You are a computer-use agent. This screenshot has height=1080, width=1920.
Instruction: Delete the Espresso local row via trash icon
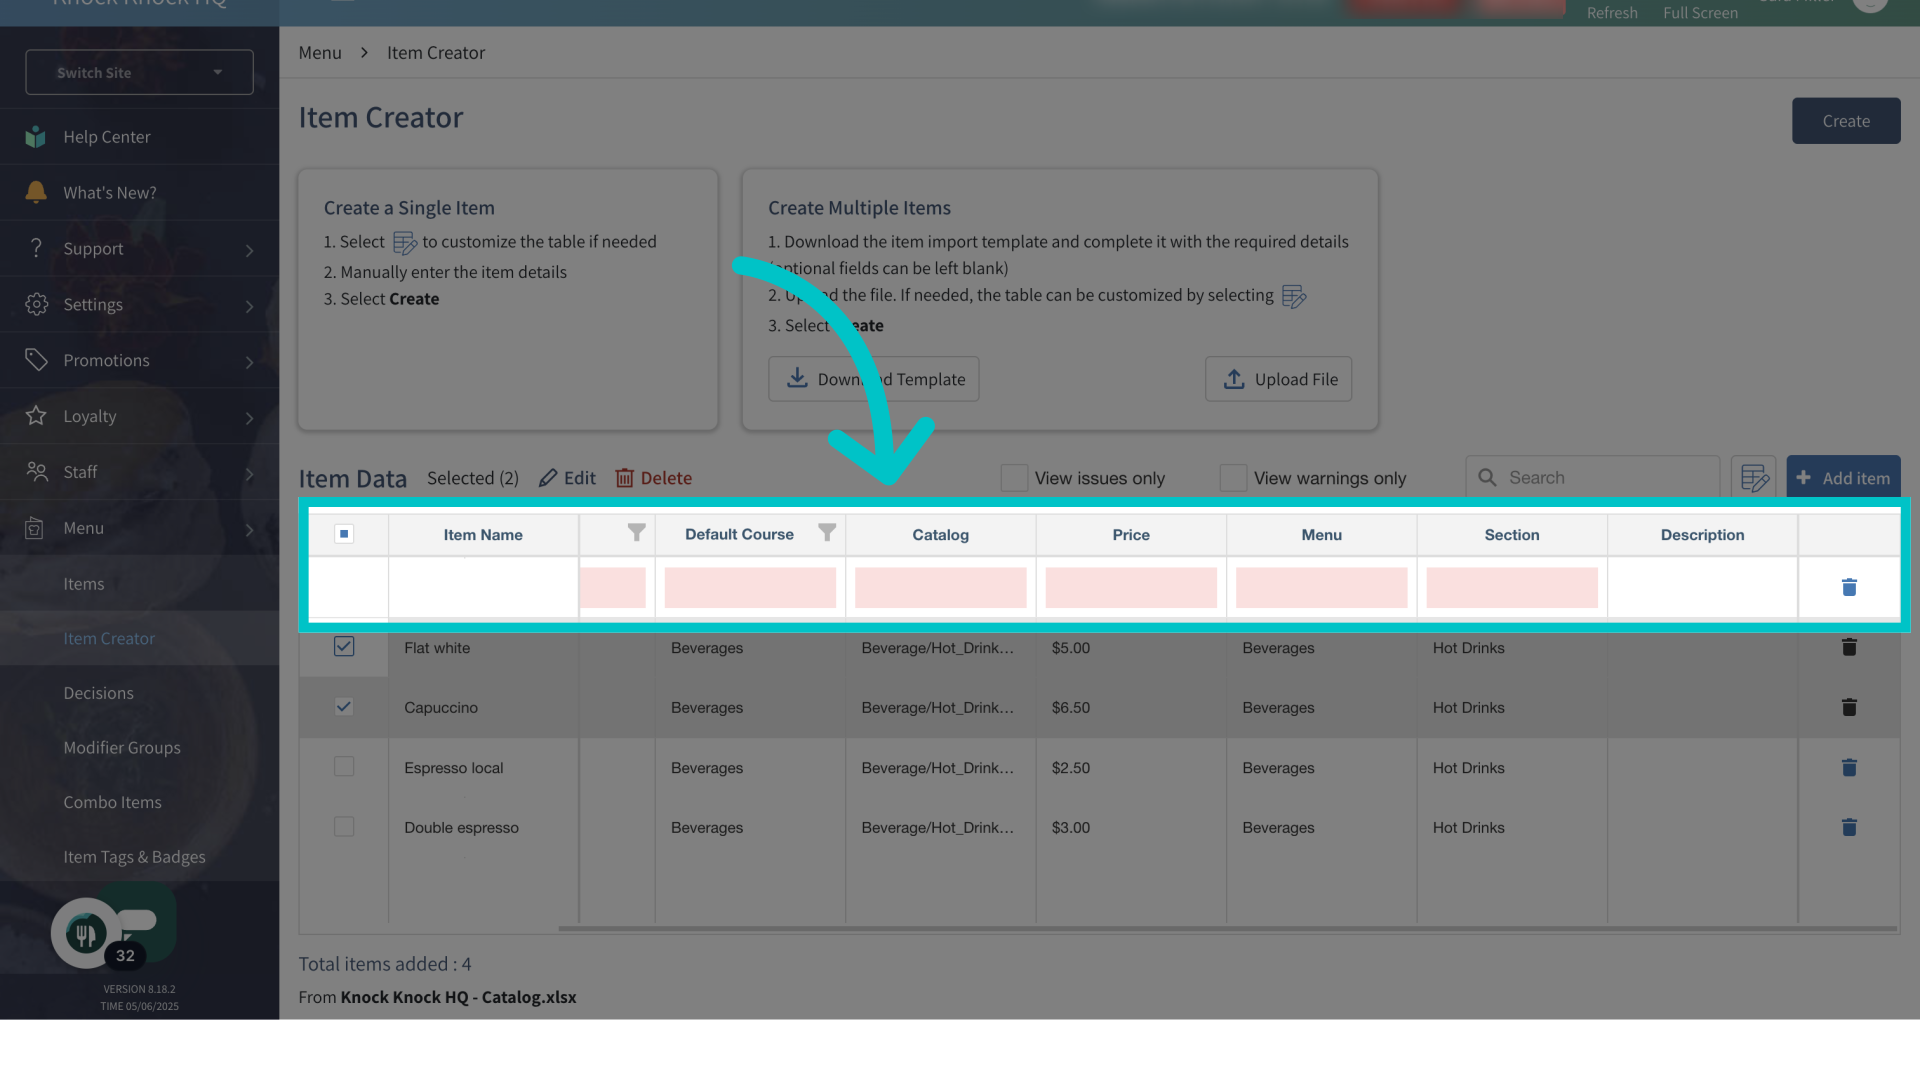(x=1849, y=767)
